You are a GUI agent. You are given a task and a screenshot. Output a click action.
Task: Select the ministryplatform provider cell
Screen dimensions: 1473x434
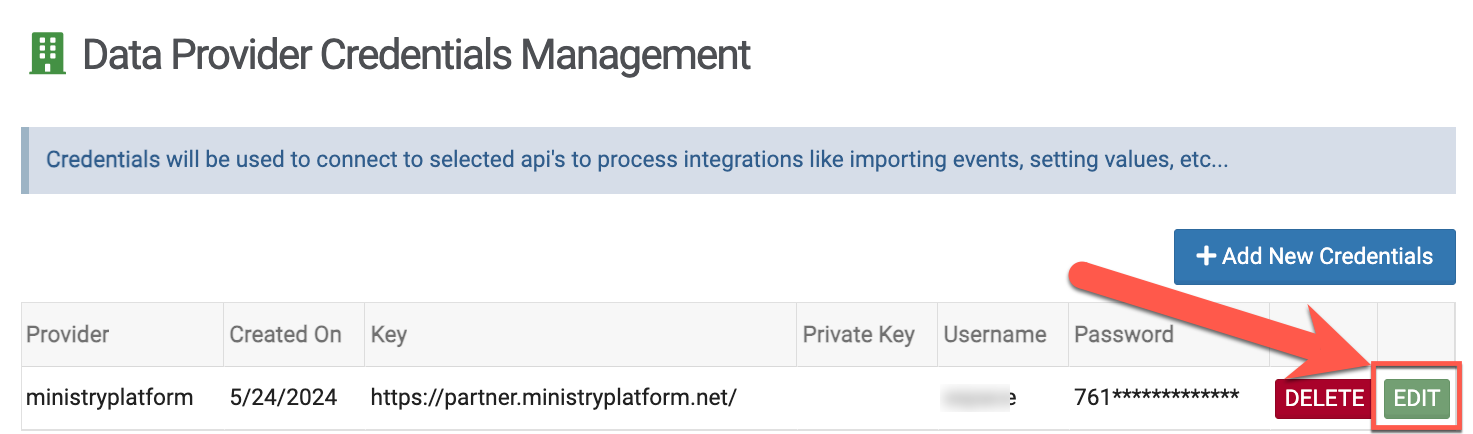pos(109,398)
